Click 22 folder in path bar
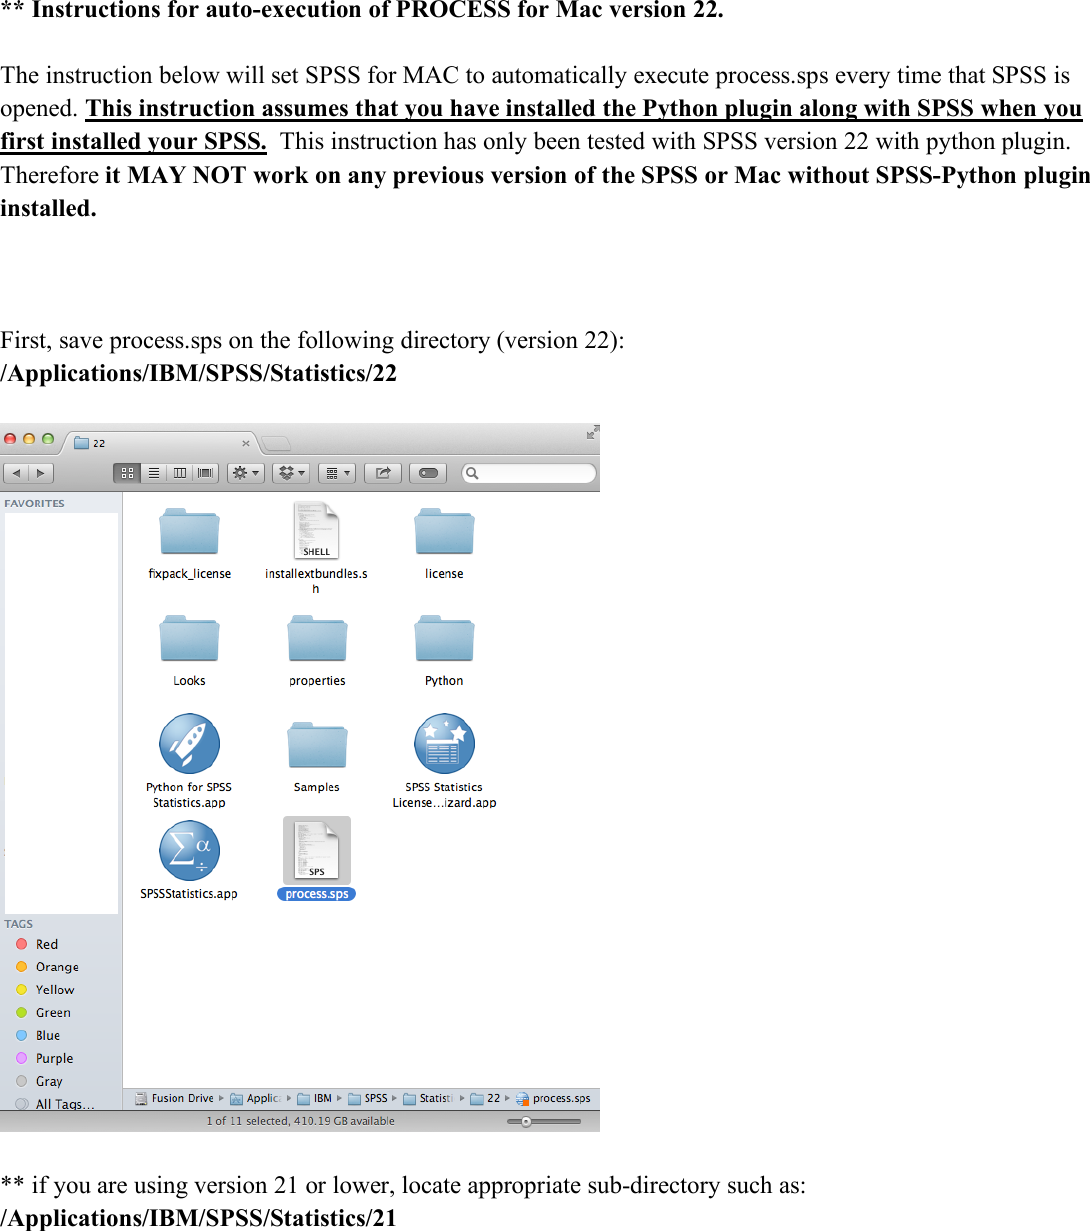 (486, 1098)
